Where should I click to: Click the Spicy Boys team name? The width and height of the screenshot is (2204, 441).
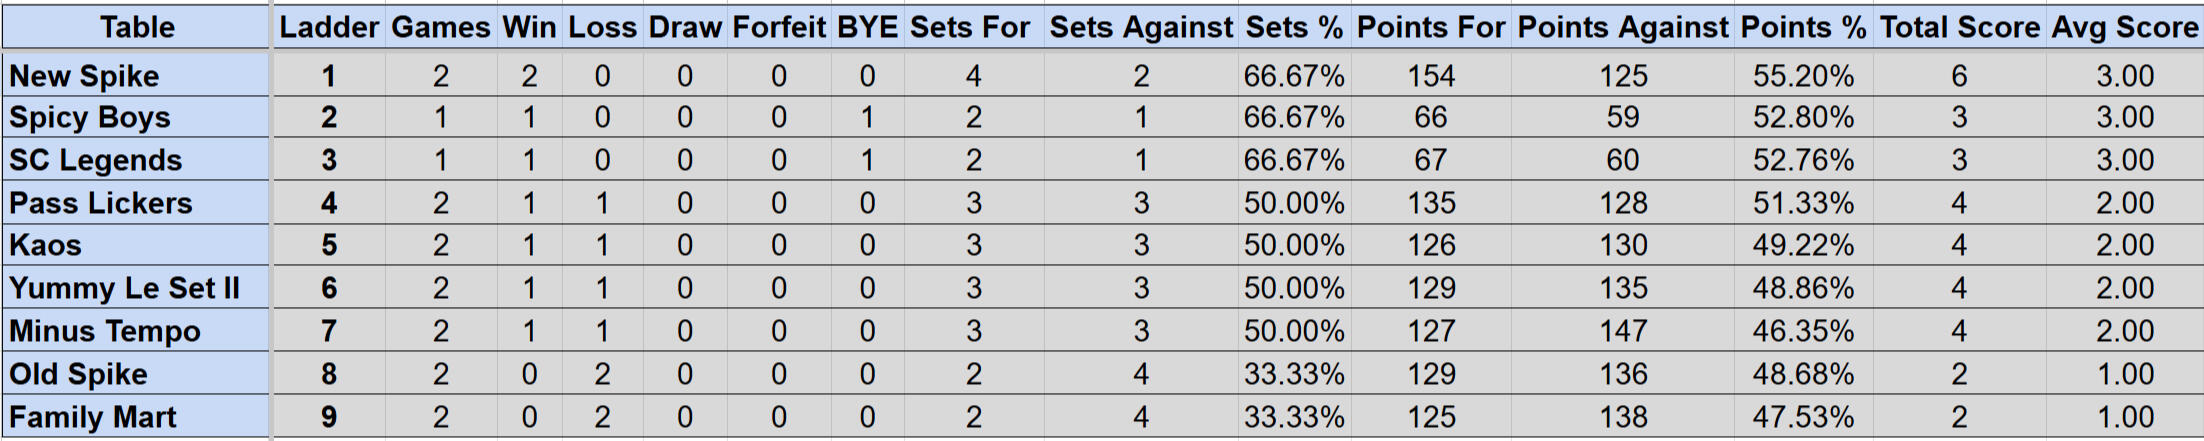90,118
